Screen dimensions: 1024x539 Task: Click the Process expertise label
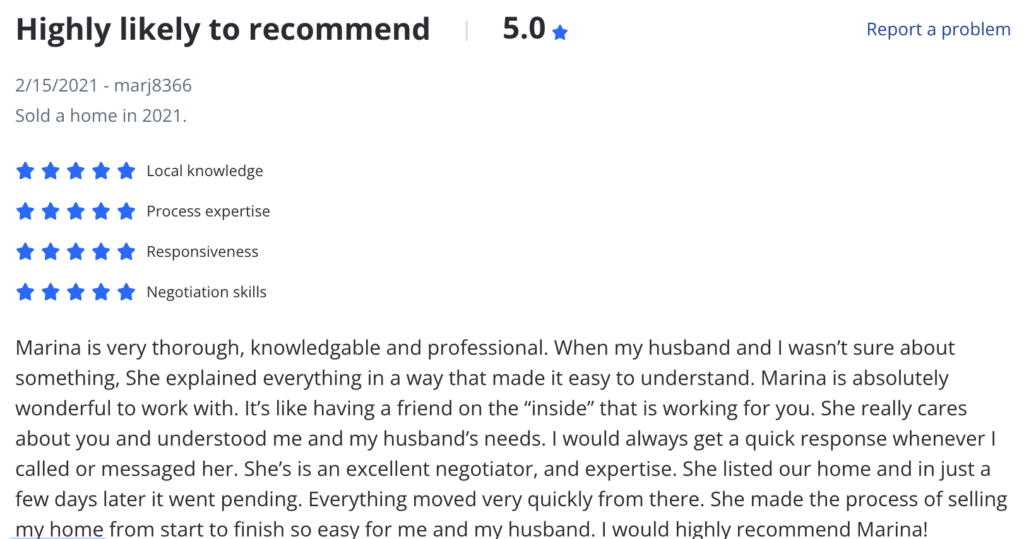(x=208, y=212)
